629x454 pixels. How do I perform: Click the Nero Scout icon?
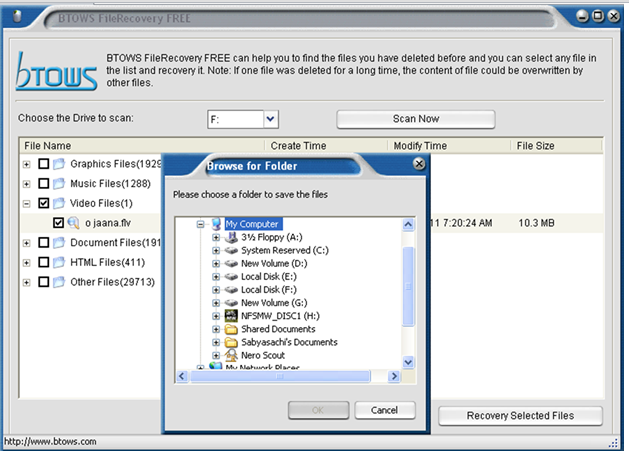tap(231, 355)
